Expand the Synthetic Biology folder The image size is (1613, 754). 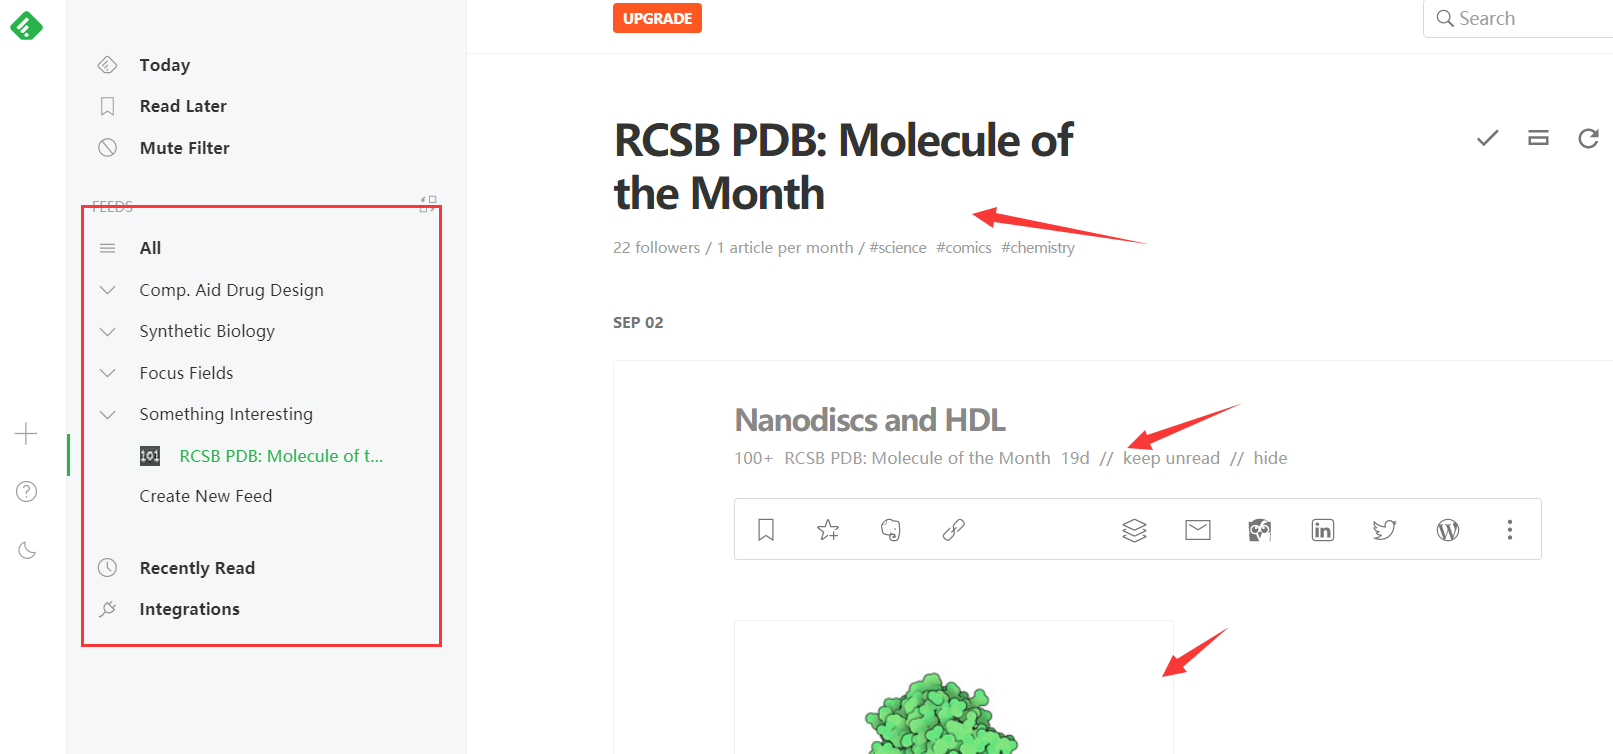pyautogui.click(x=108, y=331)
